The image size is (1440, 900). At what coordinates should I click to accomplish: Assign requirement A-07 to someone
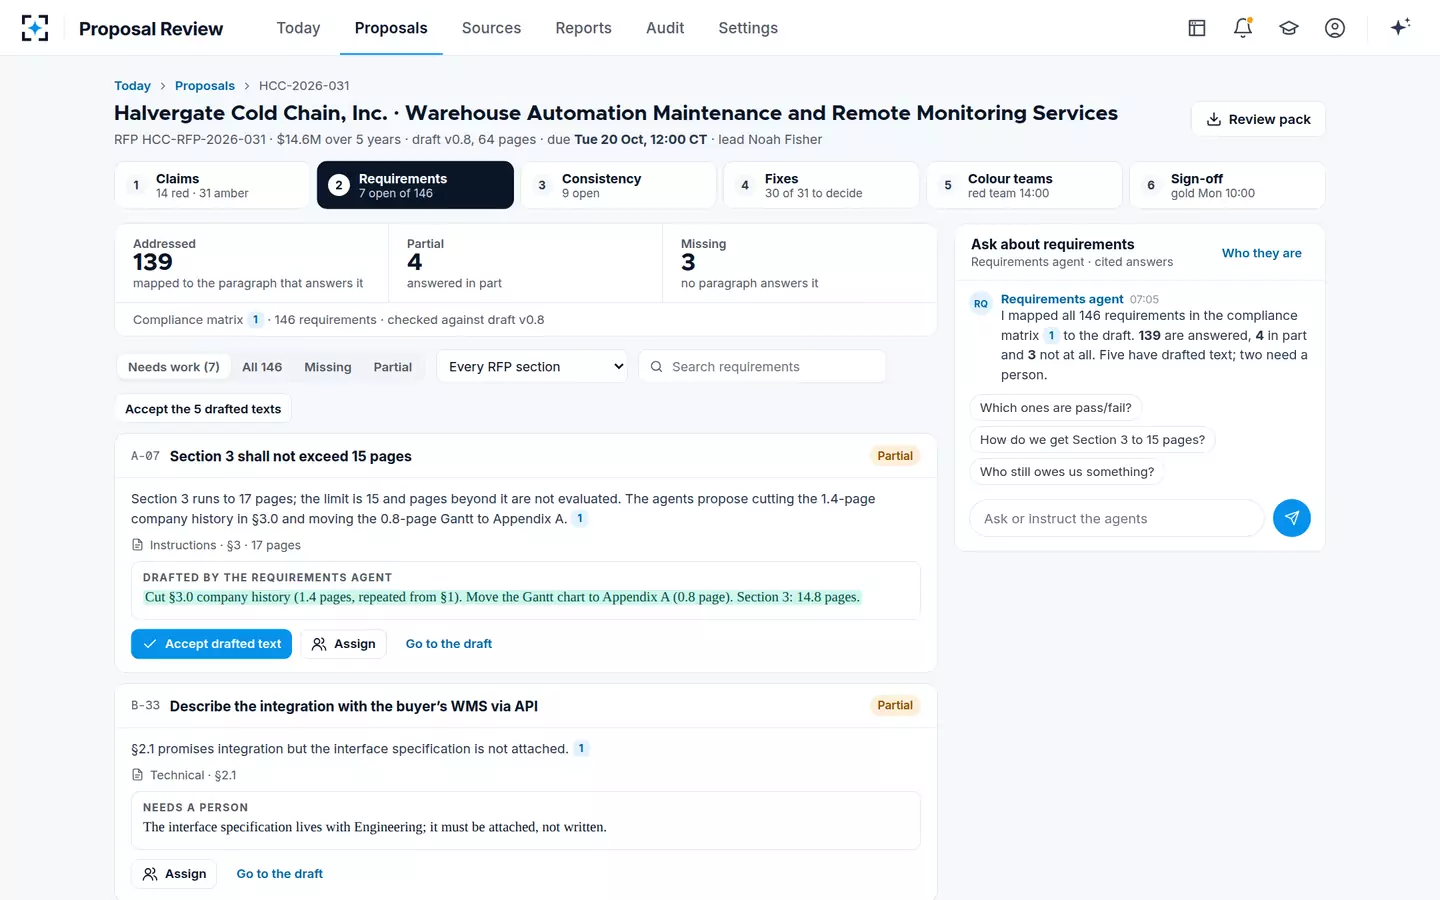tap(344, 644)
